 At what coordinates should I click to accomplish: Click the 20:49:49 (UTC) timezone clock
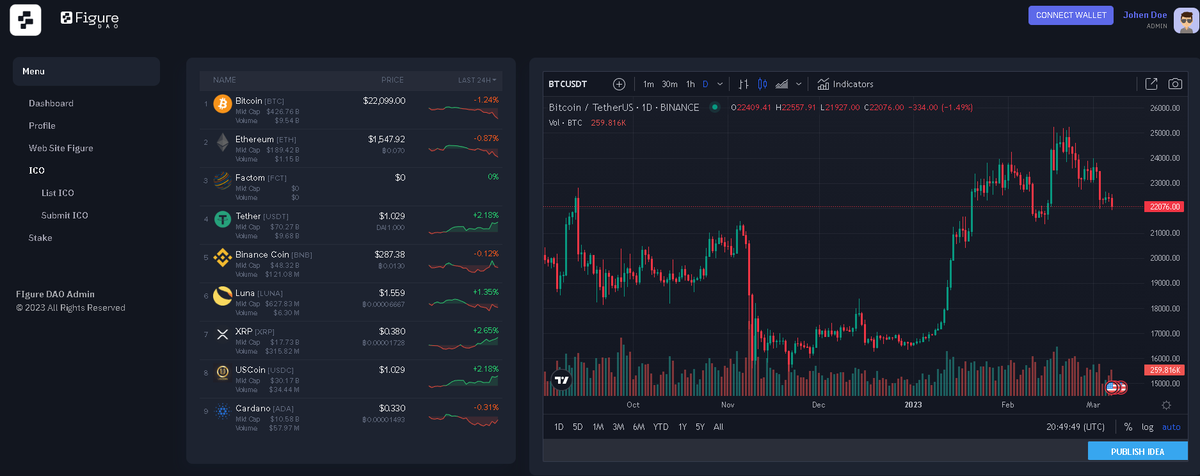click(1076, 427)
